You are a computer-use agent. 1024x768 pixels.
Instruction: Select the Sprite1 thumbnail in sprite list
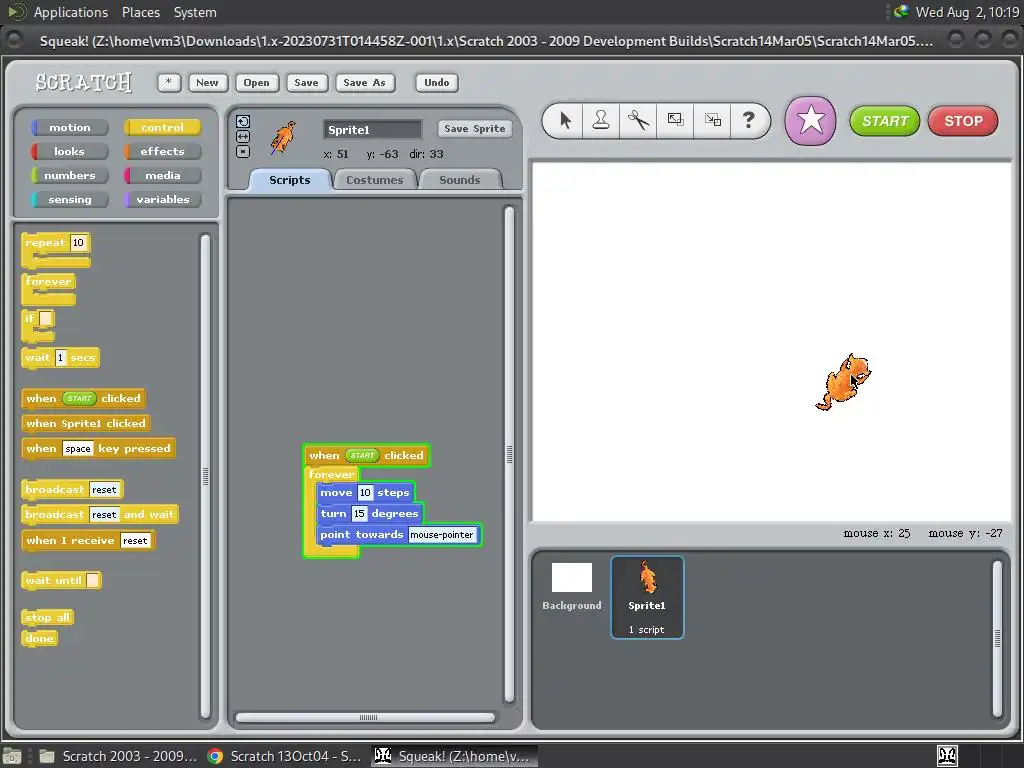point(647,597)
